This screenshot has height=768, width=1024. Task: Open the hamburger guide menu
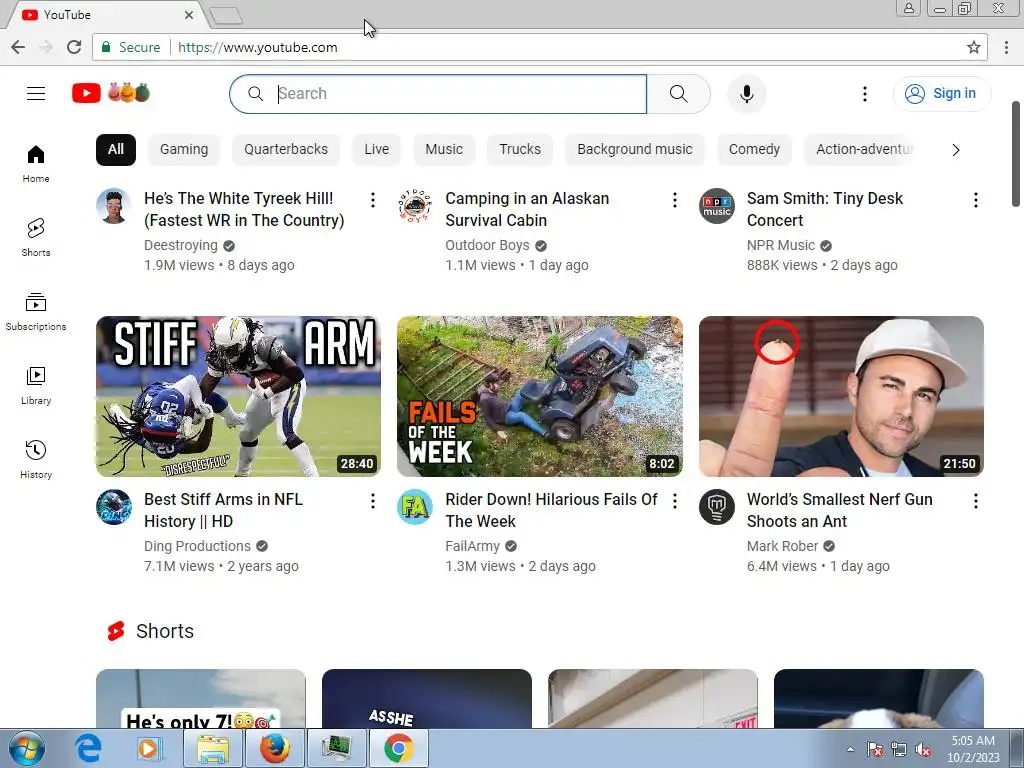pos(36,93)
